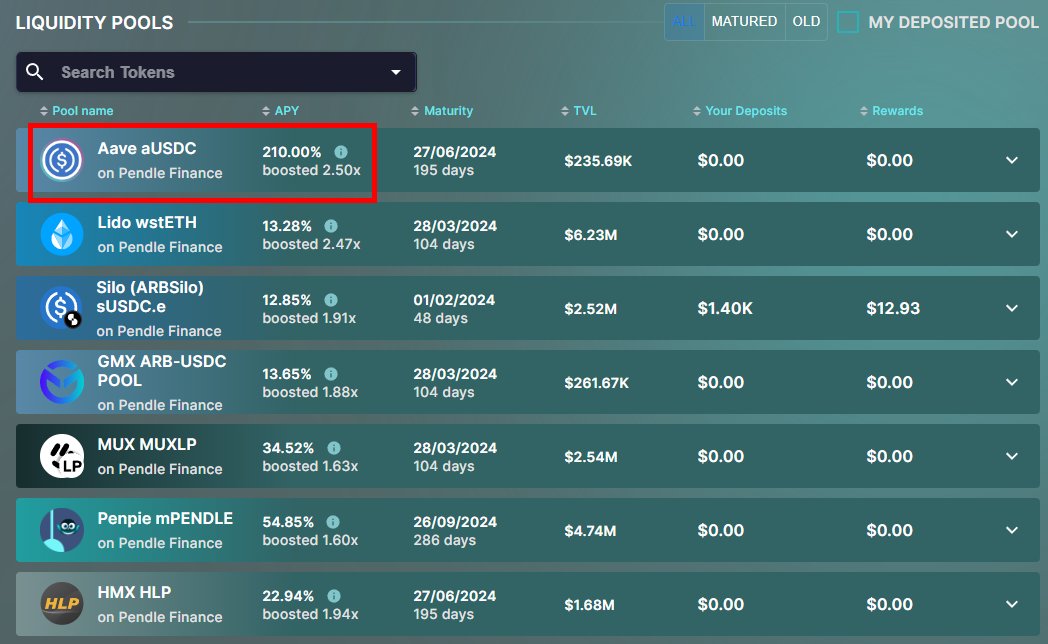Click the Silo sUSDC.e token icon

tap(61, 308)
